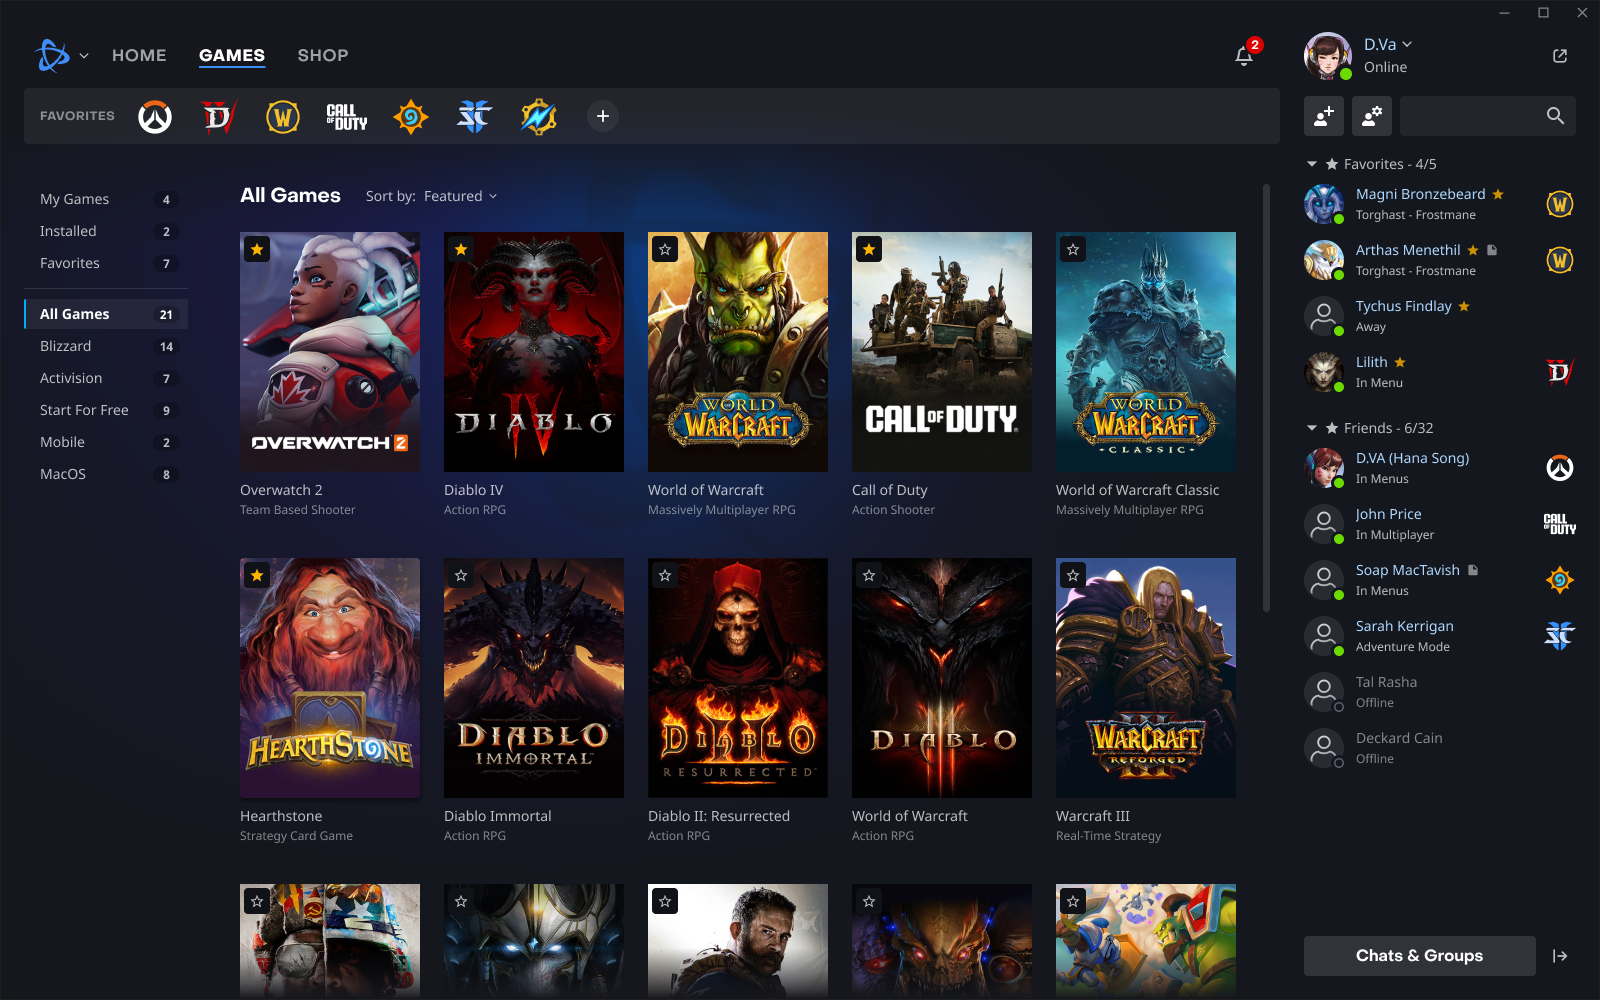1600x1000 pixels.
Task: Click the Call of Duty favorites icon
Action: pos(345,115)
